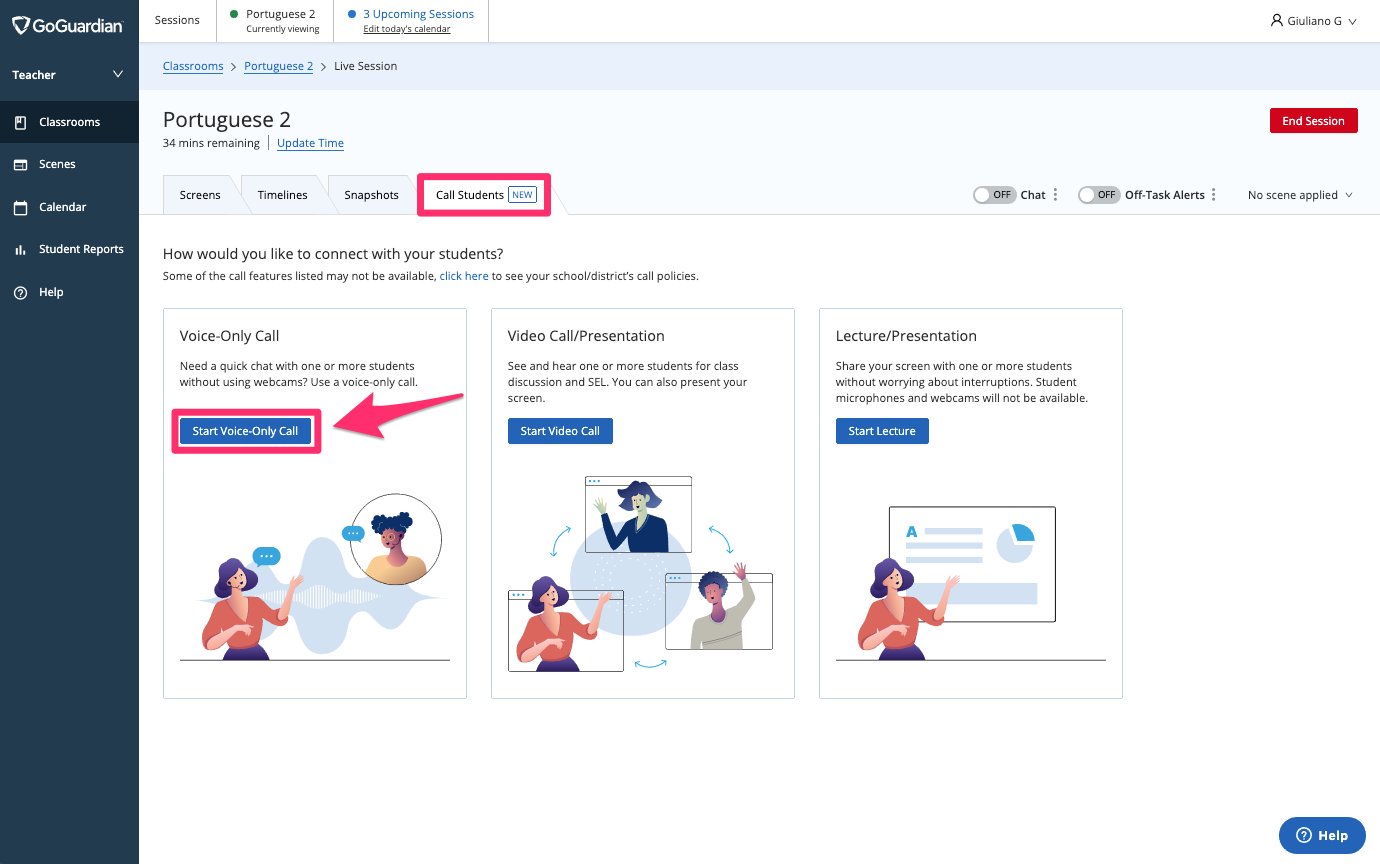Click the GoGuardian logo
Viewport: 1380px width, 864px height.
[x=68, y=25]
